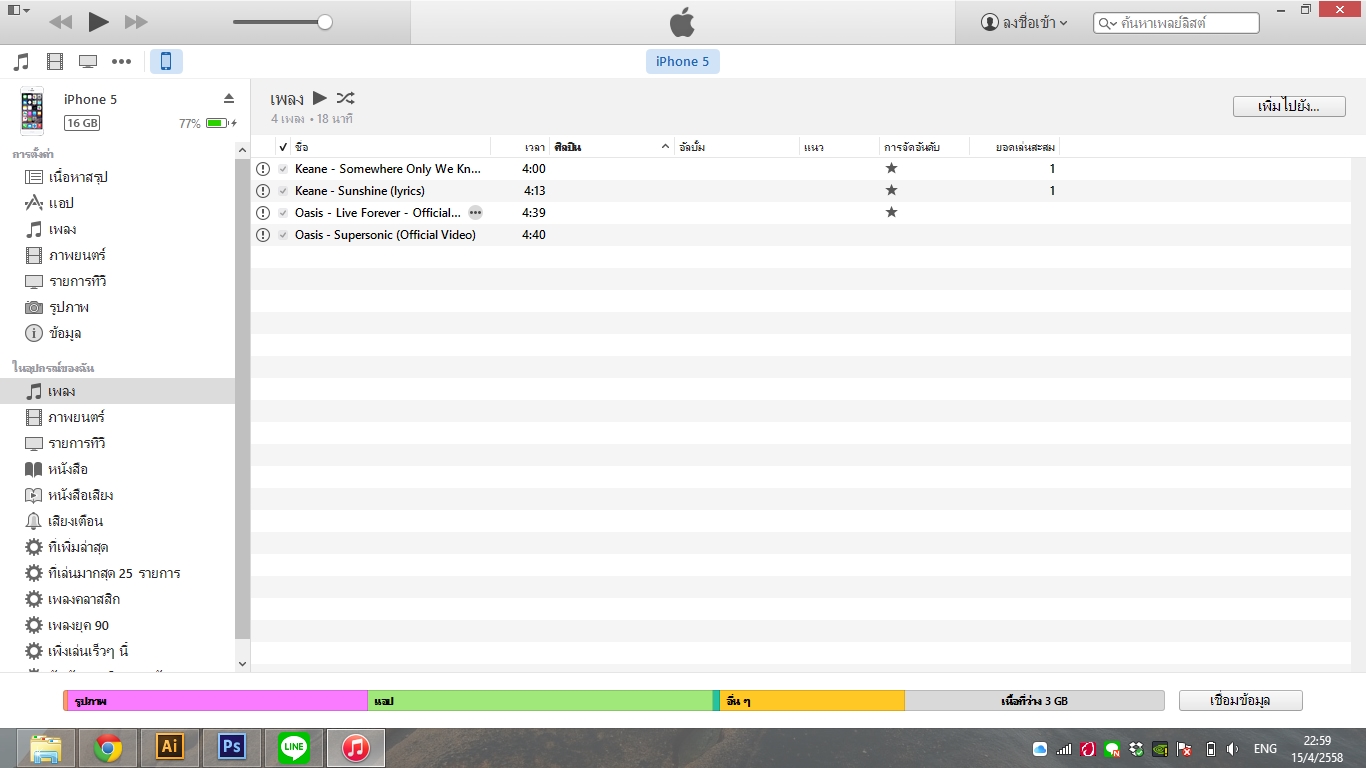This screenshot has height=768, width=1366.
Task: Click the iTunes taskbar icon
Action: point(356,747)
